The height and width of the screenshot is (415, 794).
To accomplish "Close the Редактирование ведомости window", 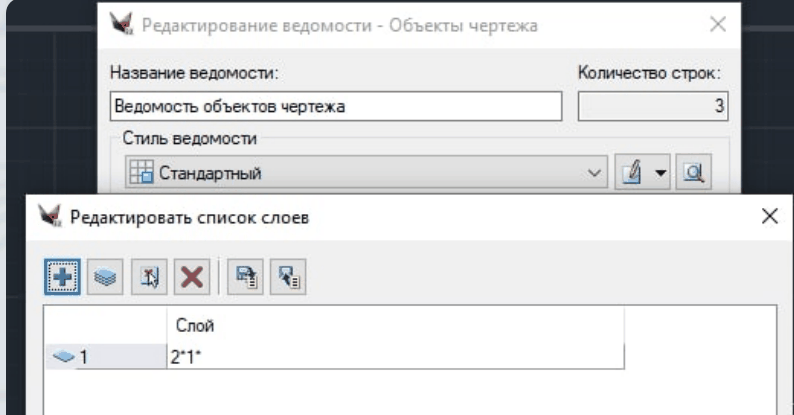I will click(x=717, y=25).
